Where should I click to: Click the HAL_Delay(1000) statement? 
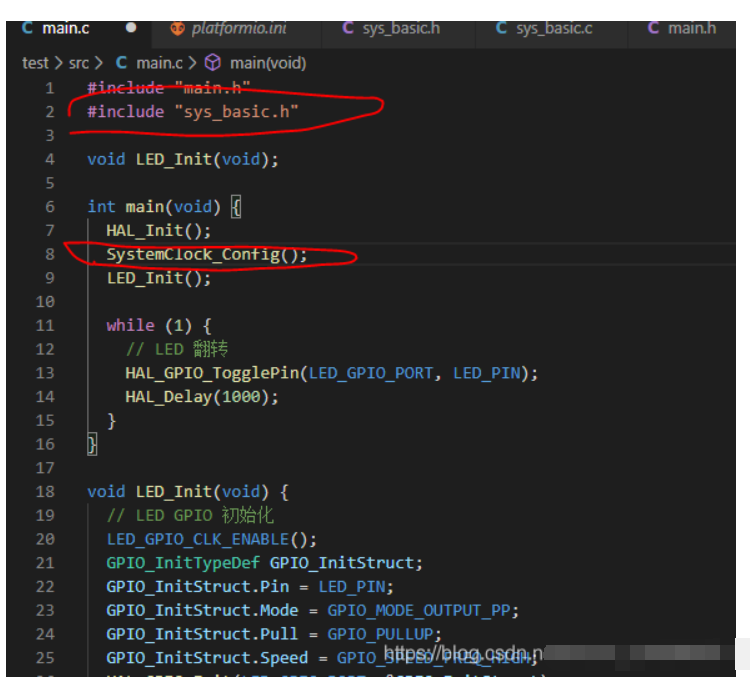coord(201,396)
